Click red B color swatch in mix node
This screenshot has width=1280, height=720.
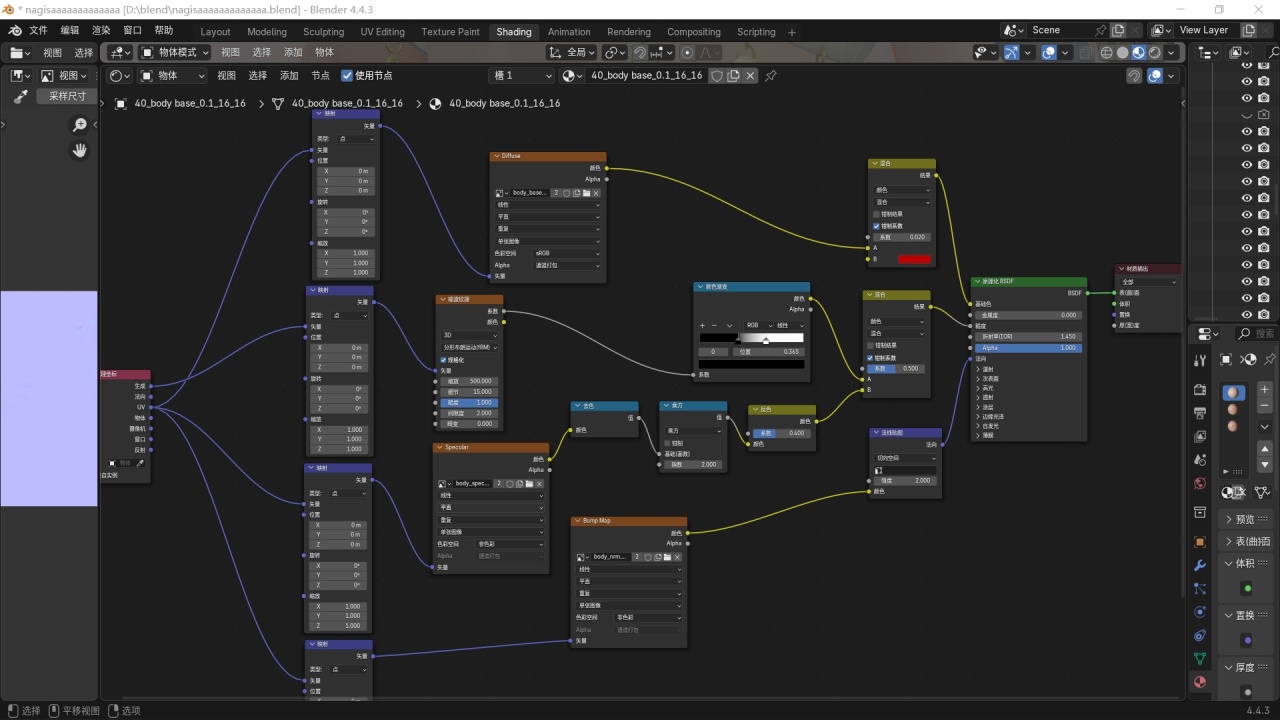tap(914, 260)
